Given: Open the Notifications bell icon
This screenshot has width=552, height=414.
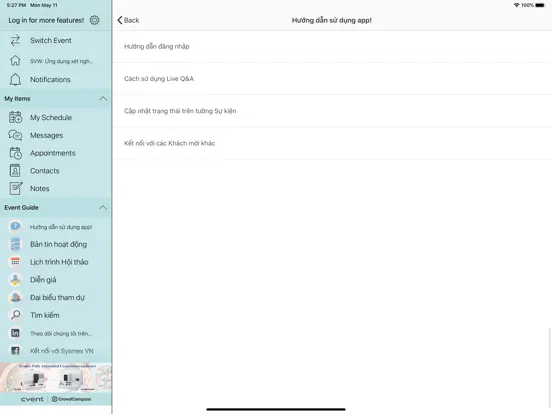Looking at the screenshot, I should (x=15, y=80).
